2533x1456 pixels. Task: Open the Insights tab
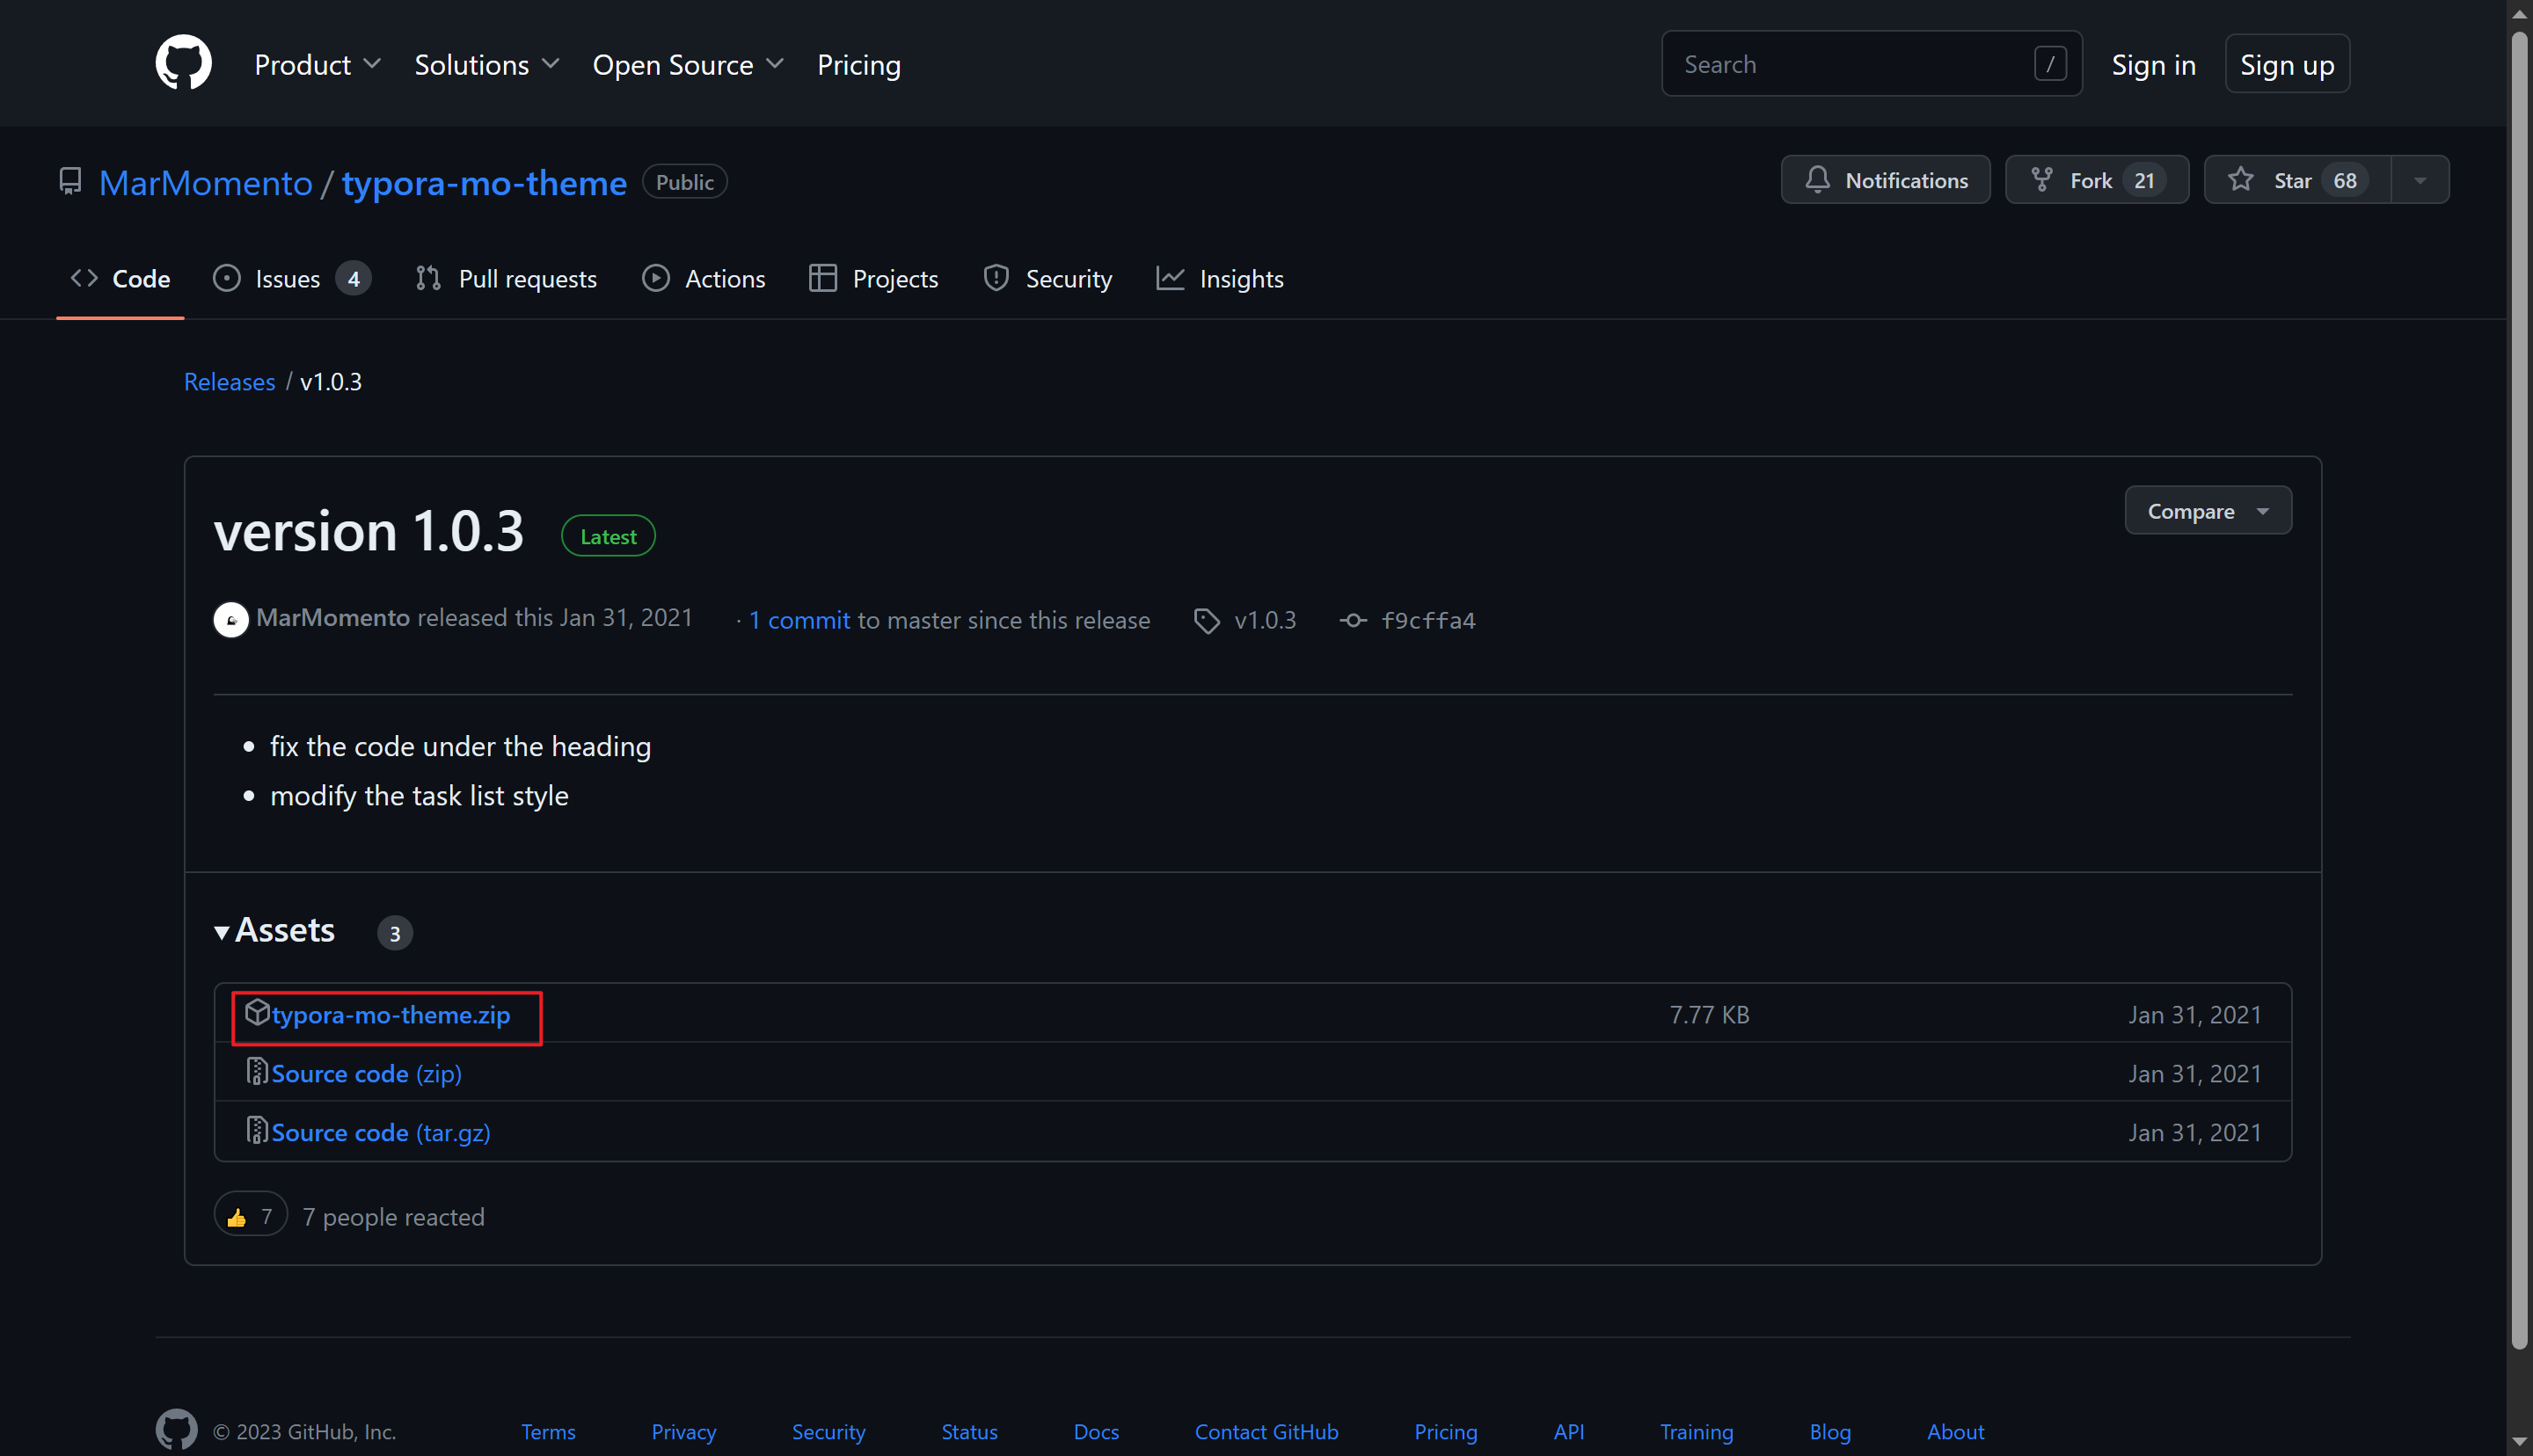[x=1220, y=278]
